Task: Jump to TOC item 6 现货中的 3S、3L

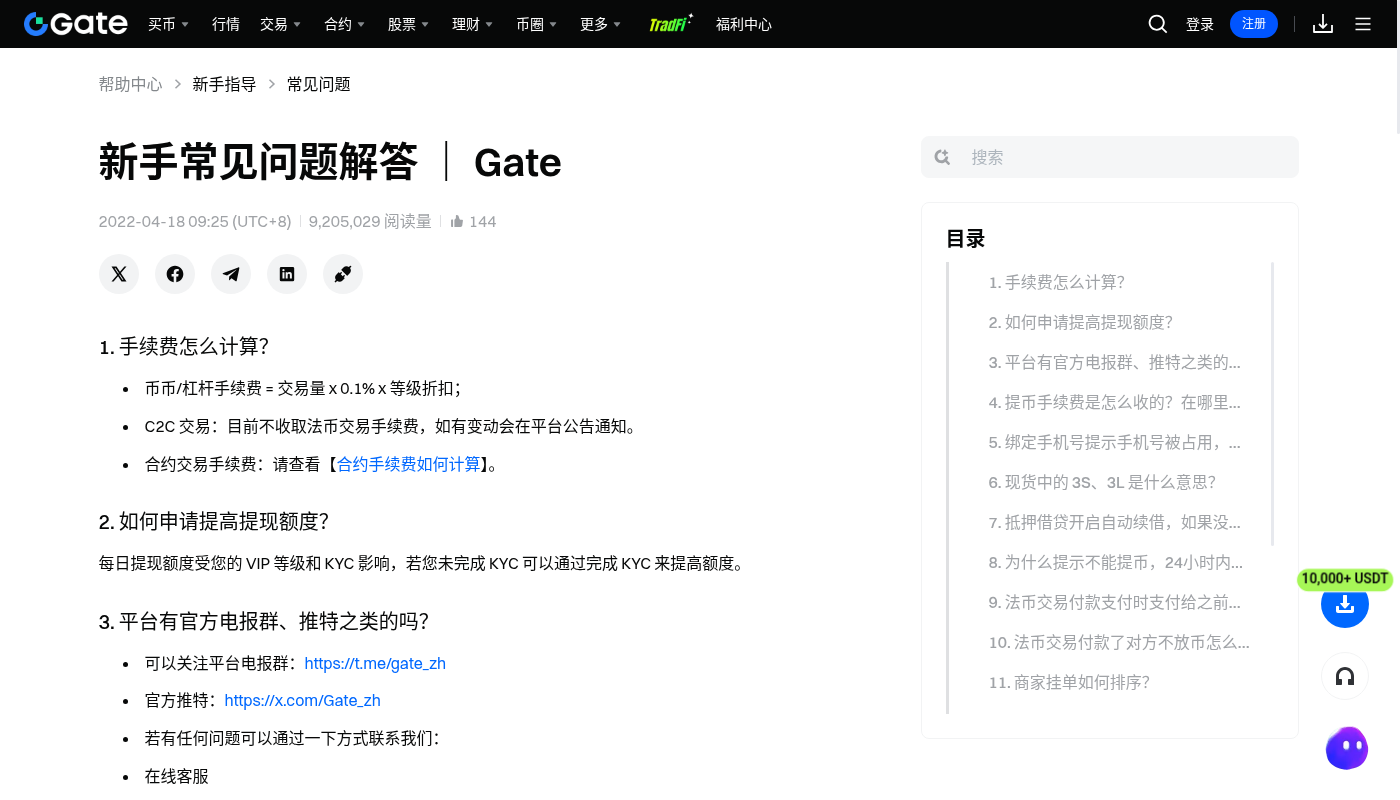Action: coord(1102,482)
